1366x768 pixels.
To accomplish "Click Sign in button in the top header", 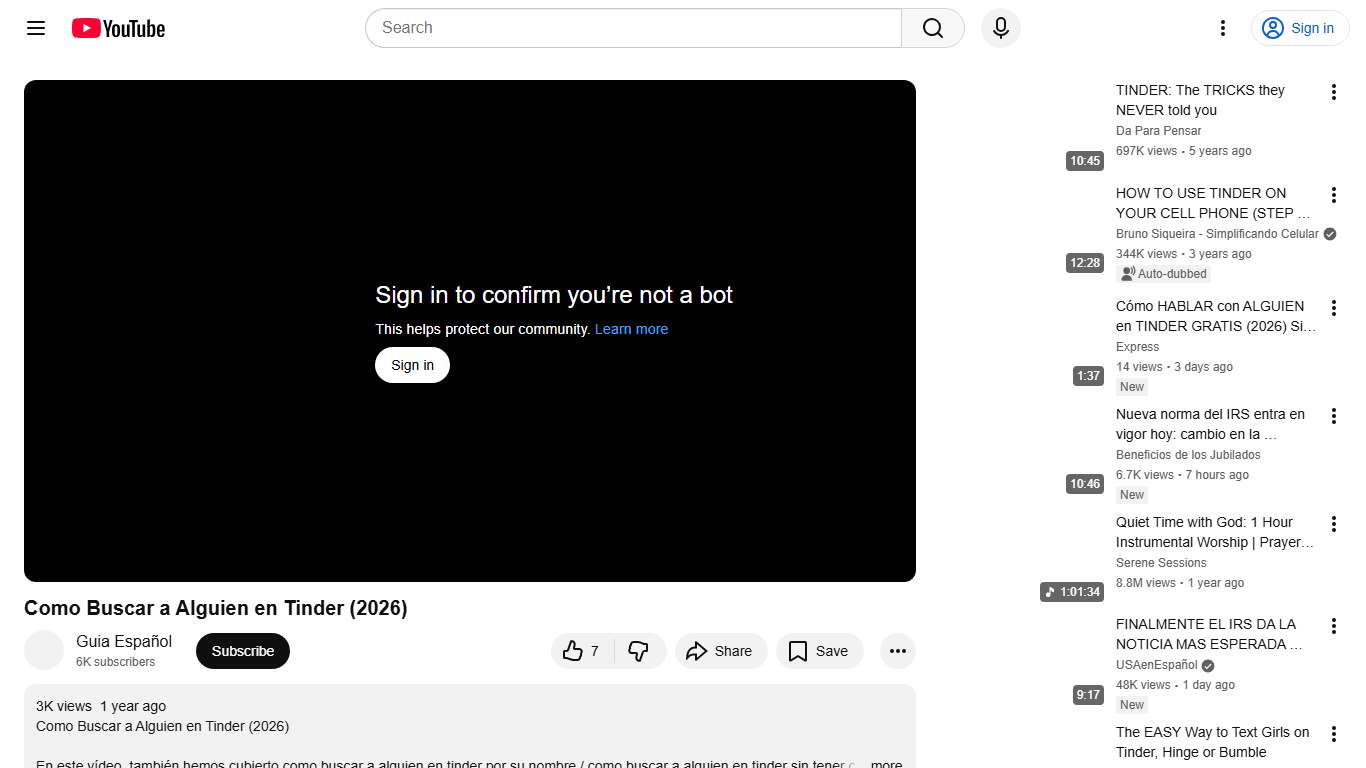I will (x=1299, y=28).
